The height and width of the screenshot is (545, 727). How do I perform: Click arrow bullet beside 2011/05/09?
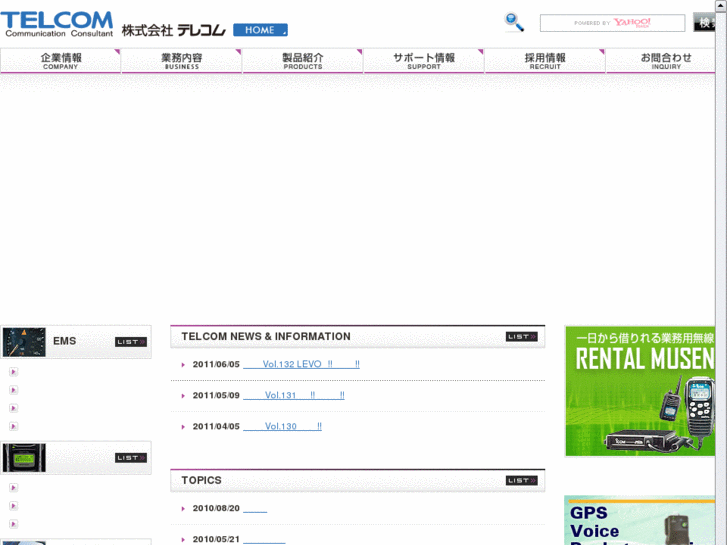183,396
